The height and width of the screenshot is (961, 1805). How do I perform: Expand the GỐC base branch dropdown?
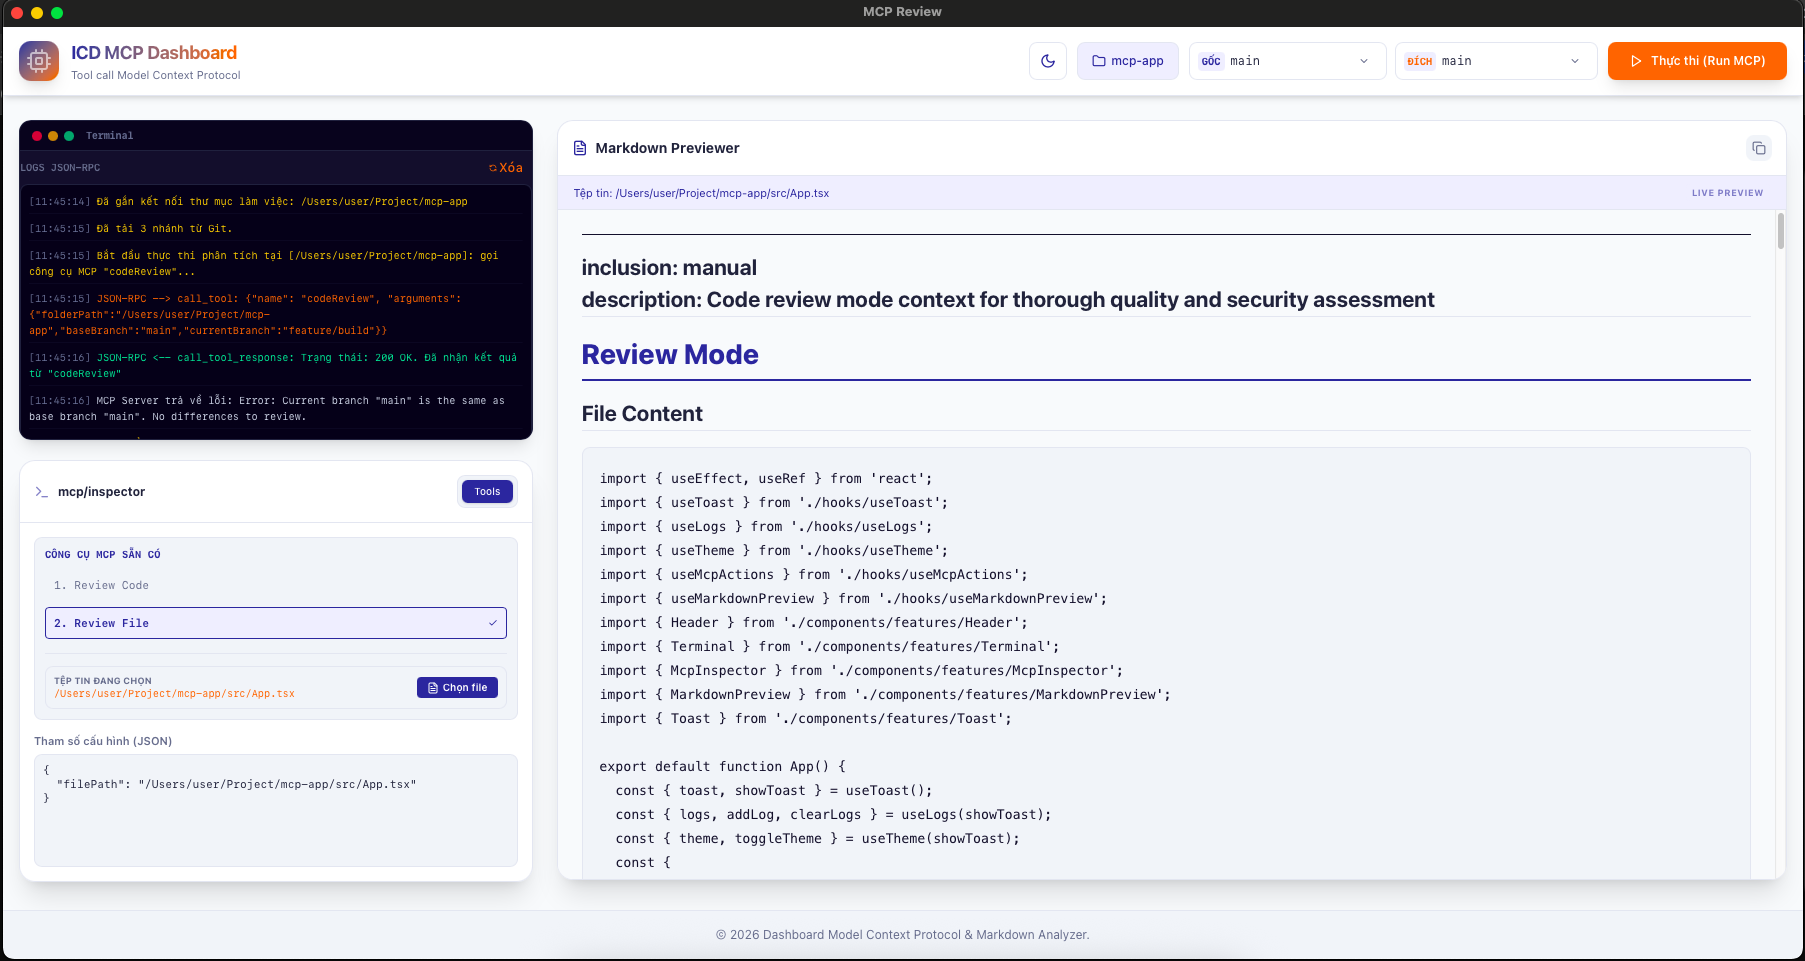[1287, 61]
